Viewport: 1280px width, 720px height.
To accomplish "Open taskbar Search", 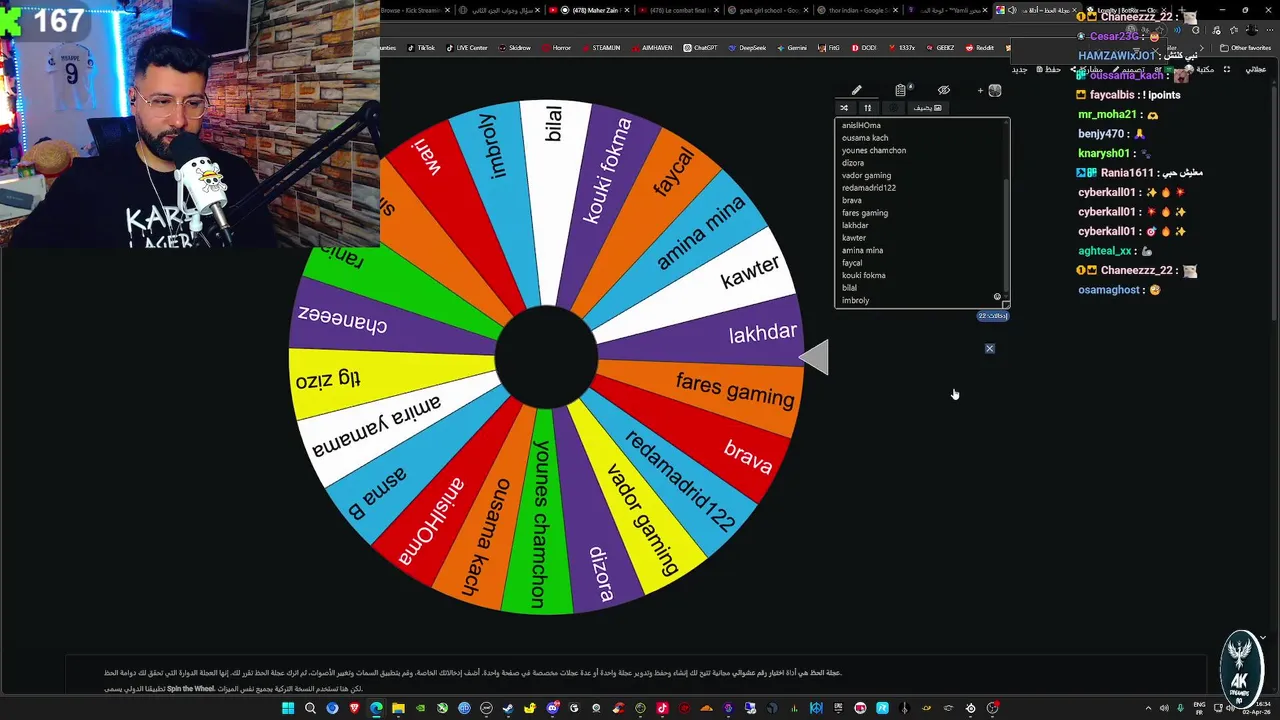I will point(310,708).
